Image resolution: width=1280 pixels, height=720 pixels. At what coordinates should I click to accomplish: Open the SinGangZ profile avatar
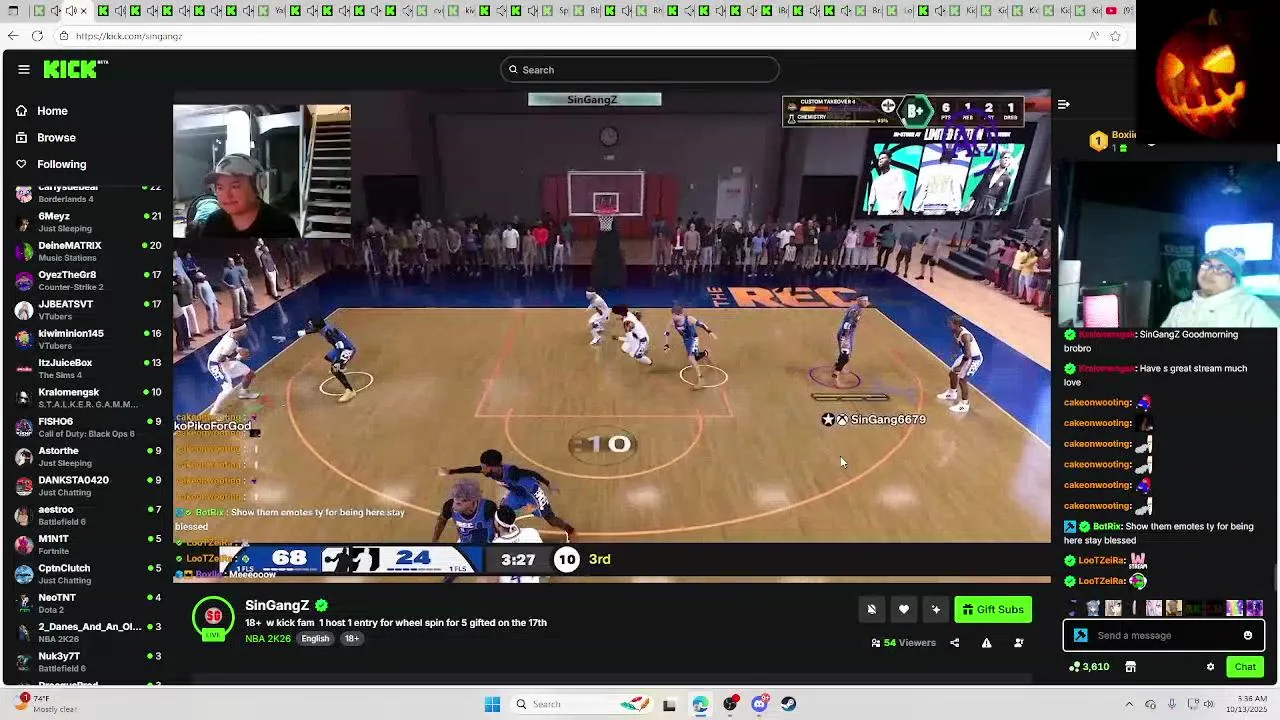(213, 618)
